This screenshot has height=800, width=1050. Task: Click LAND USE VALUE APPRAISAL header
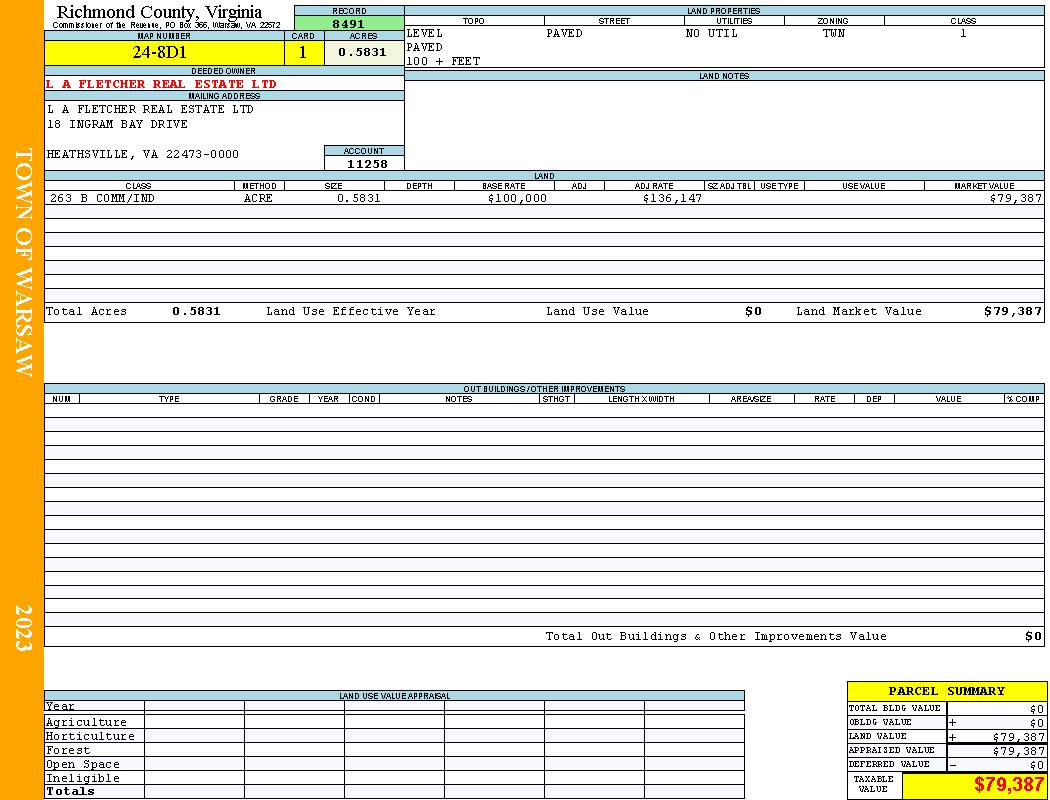394,696
